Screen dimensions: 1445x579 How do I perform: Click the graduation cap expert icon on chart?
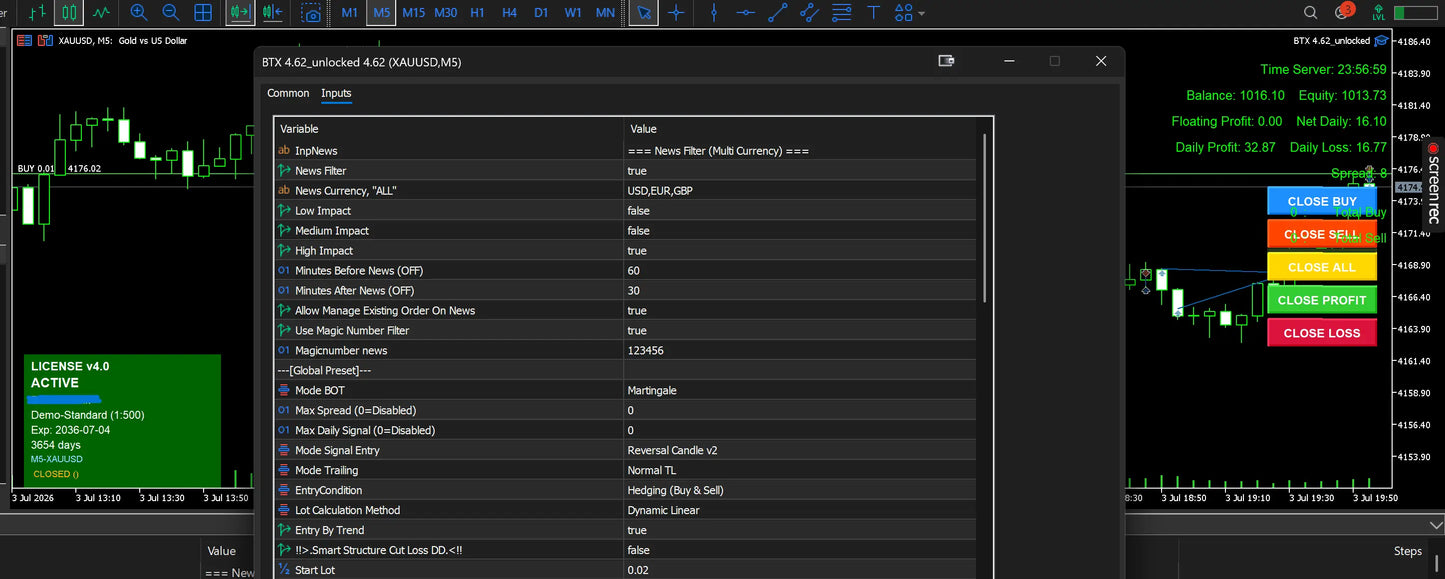coord(1381,41)
